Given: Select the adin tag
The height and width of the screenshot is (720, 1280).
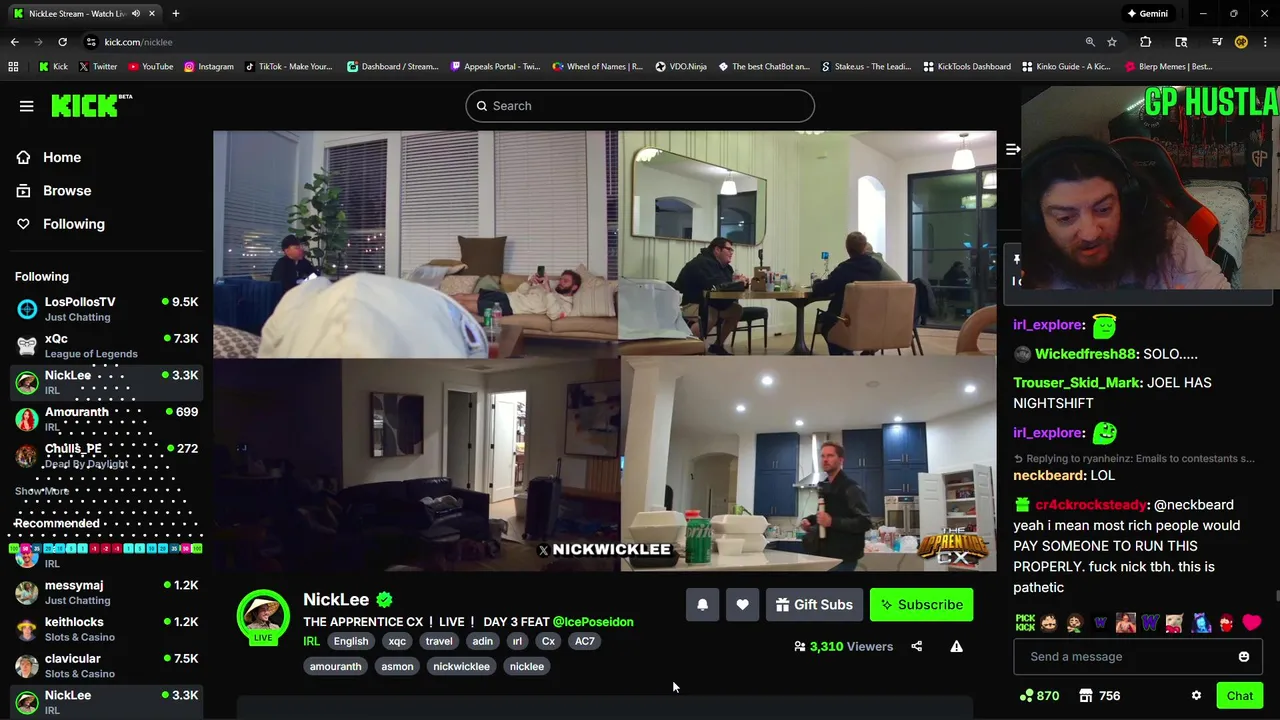Looking at the screenshot, I should click(x=483, y=641).
